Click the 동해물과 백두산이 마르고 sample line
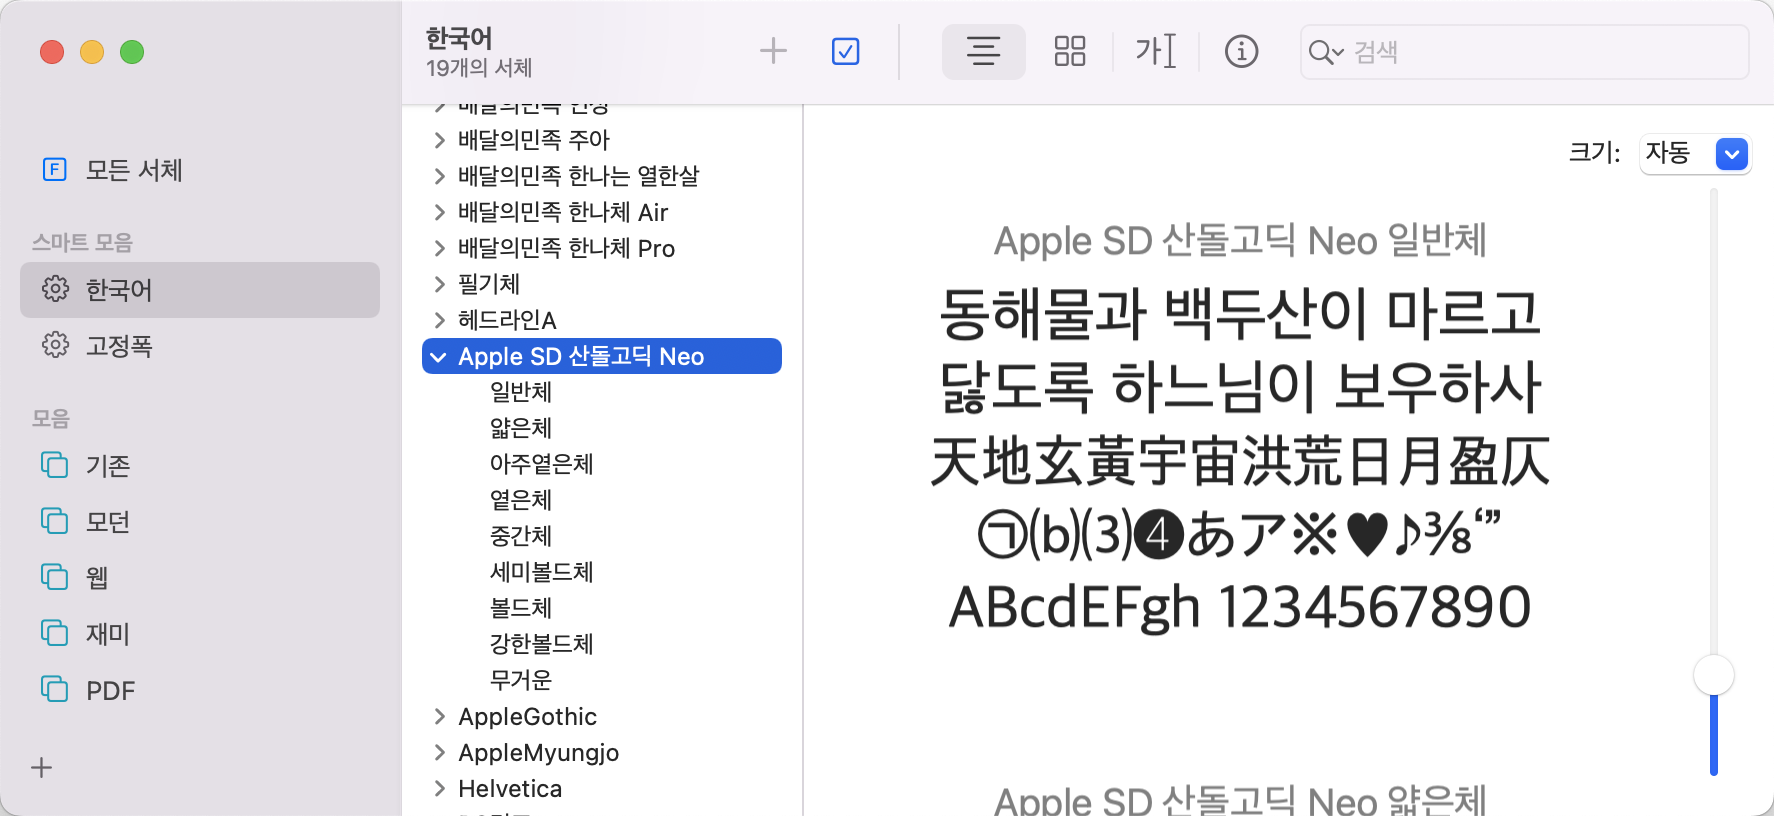 1240,314
